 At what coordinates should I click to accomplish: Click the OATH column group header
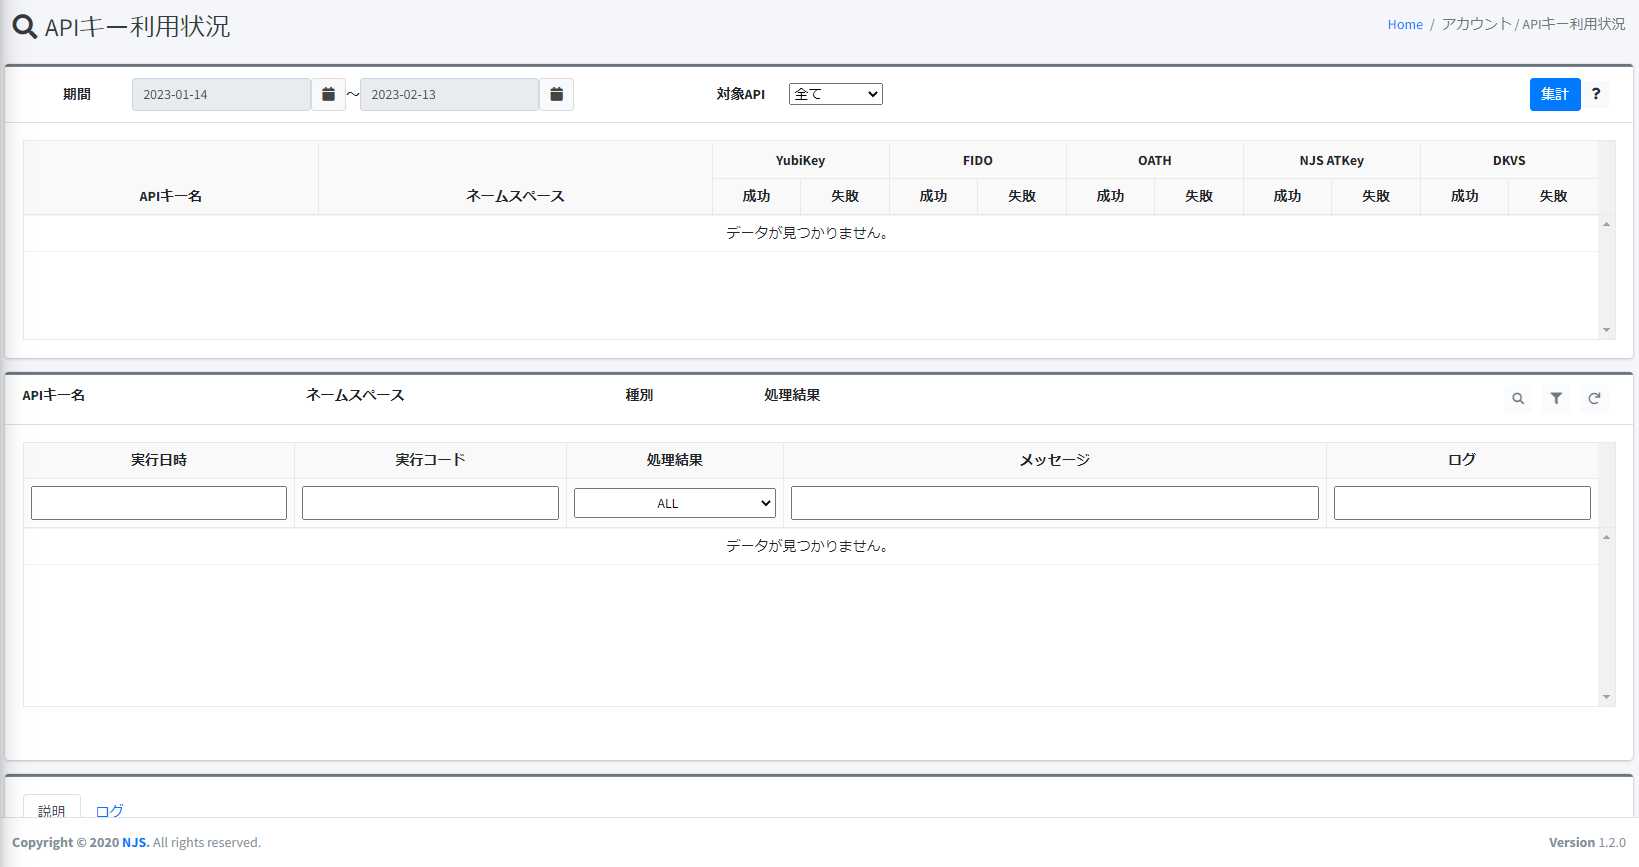(x=1155, y=160)
